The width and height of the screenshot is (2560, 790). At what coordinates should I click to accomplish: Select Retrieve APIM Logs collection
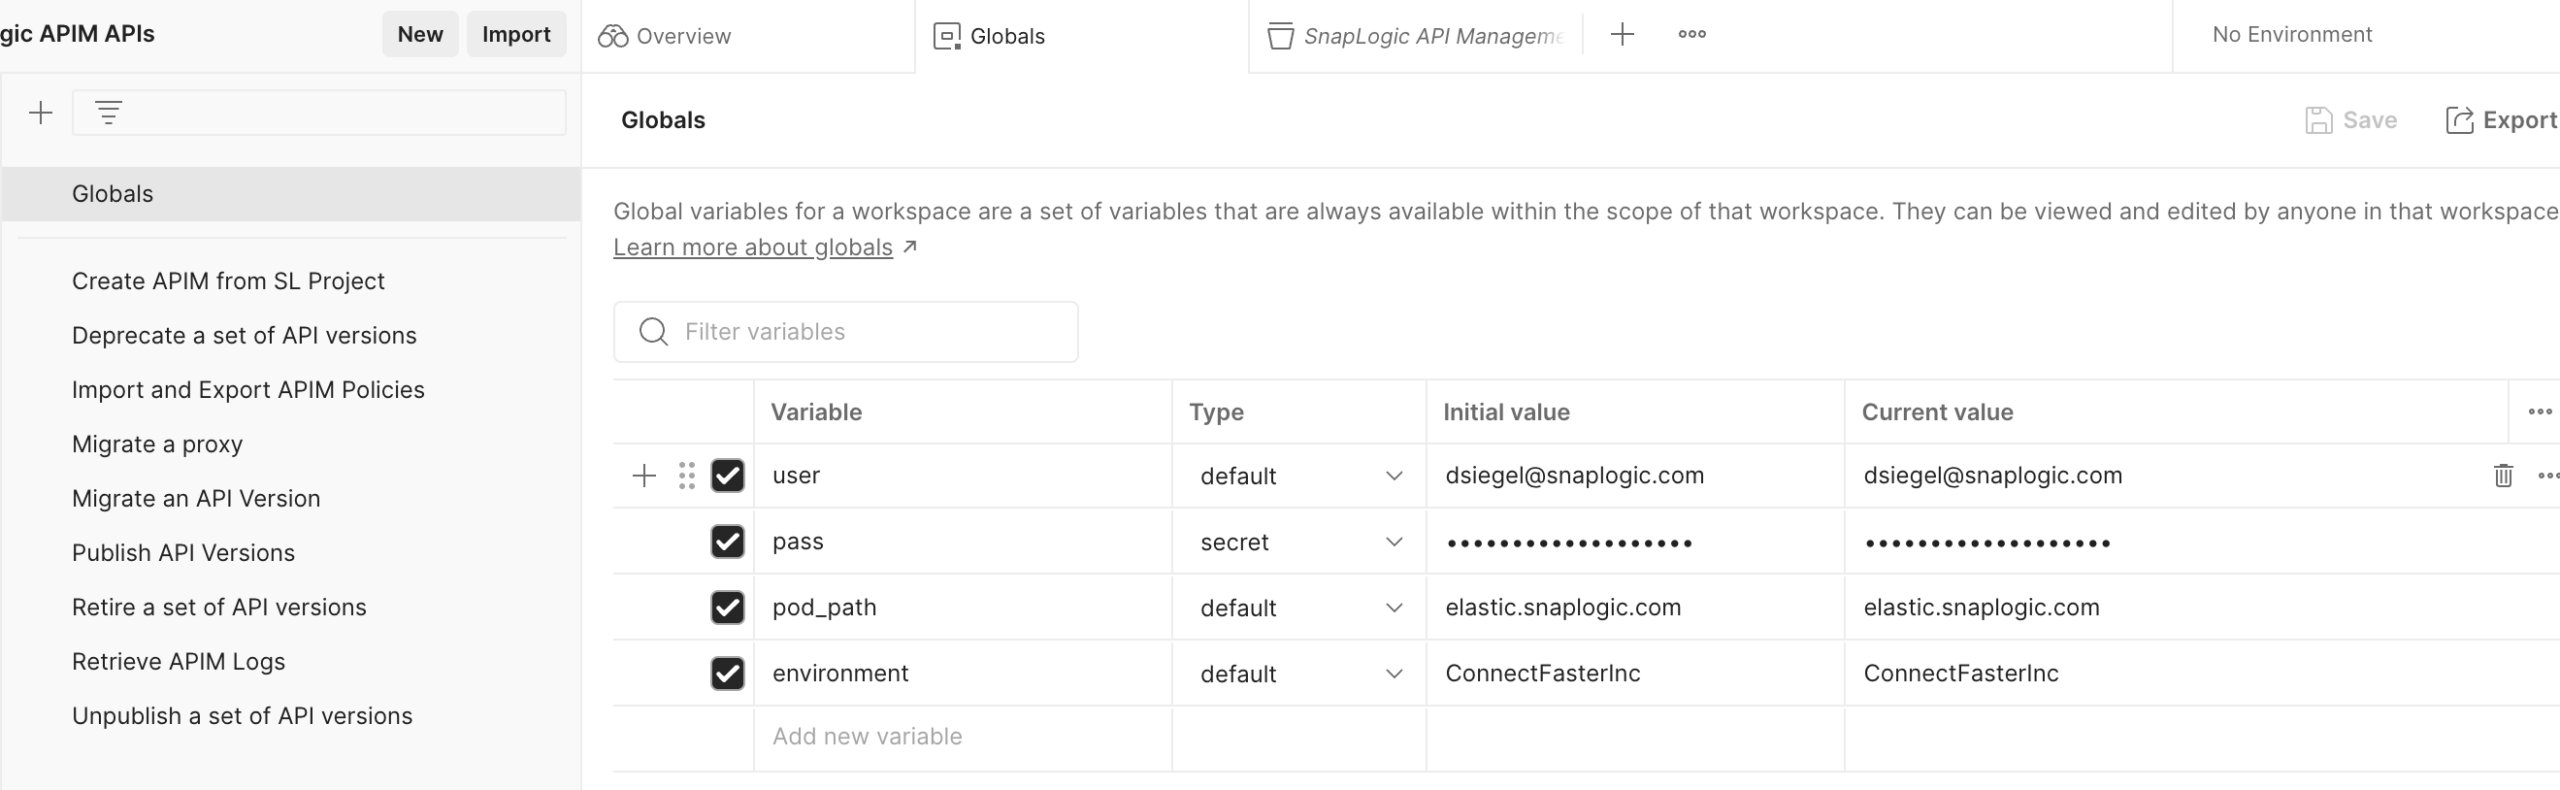[x=178, y=662]
